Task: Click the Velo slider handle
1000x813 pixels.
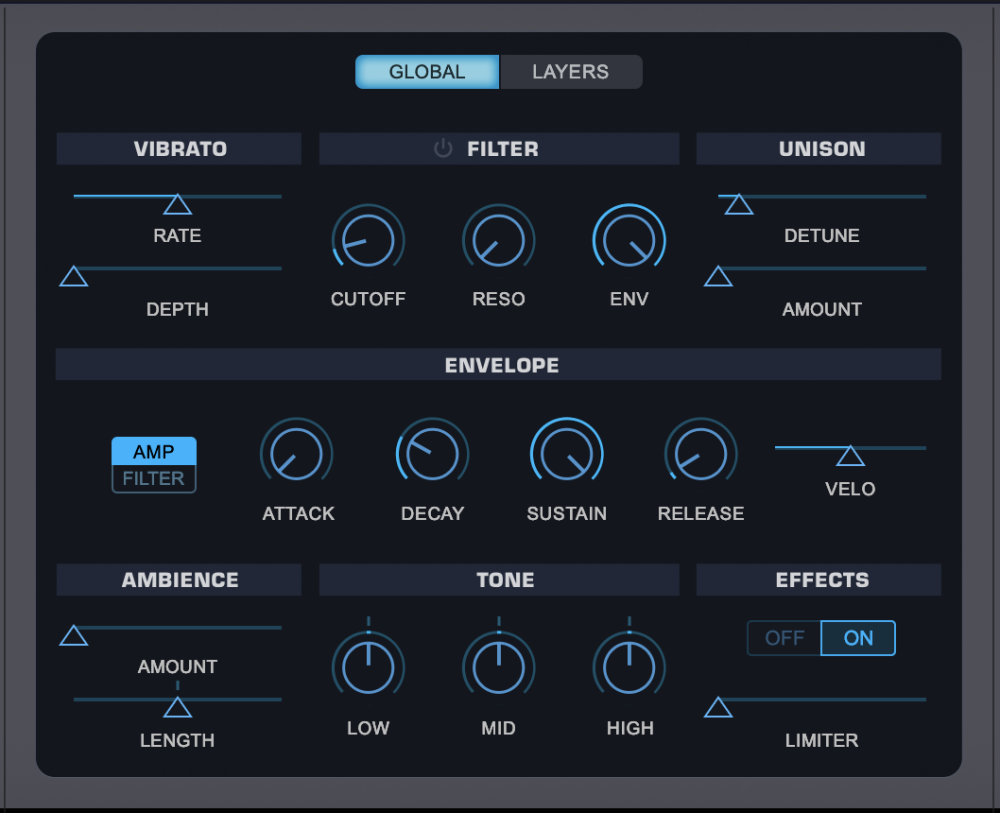Action: tap(850, 456)
